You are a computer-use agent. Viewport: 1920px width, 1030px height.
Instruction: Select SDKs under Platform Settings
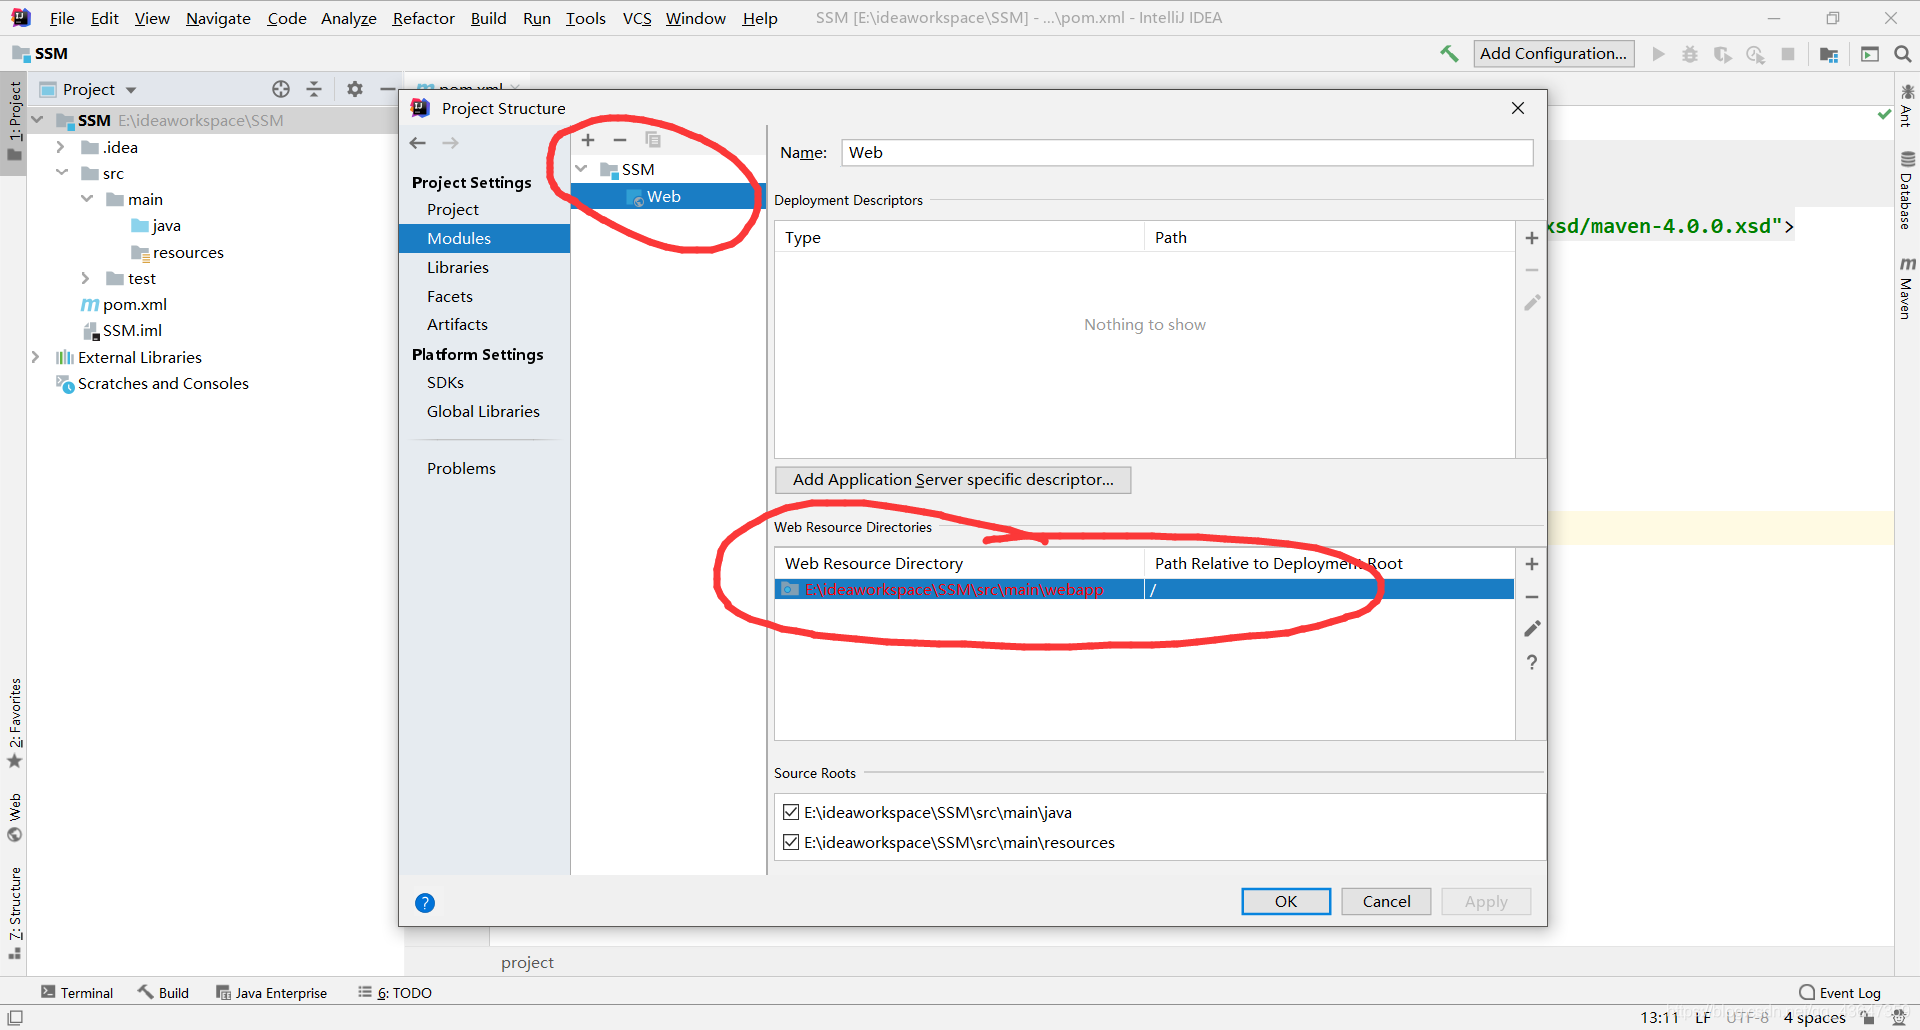445,382
